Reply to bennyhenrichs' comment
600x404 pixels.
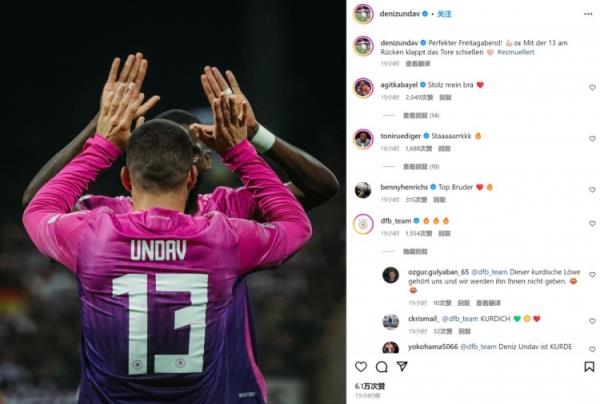pyautogui.click(x=439, y=200)
